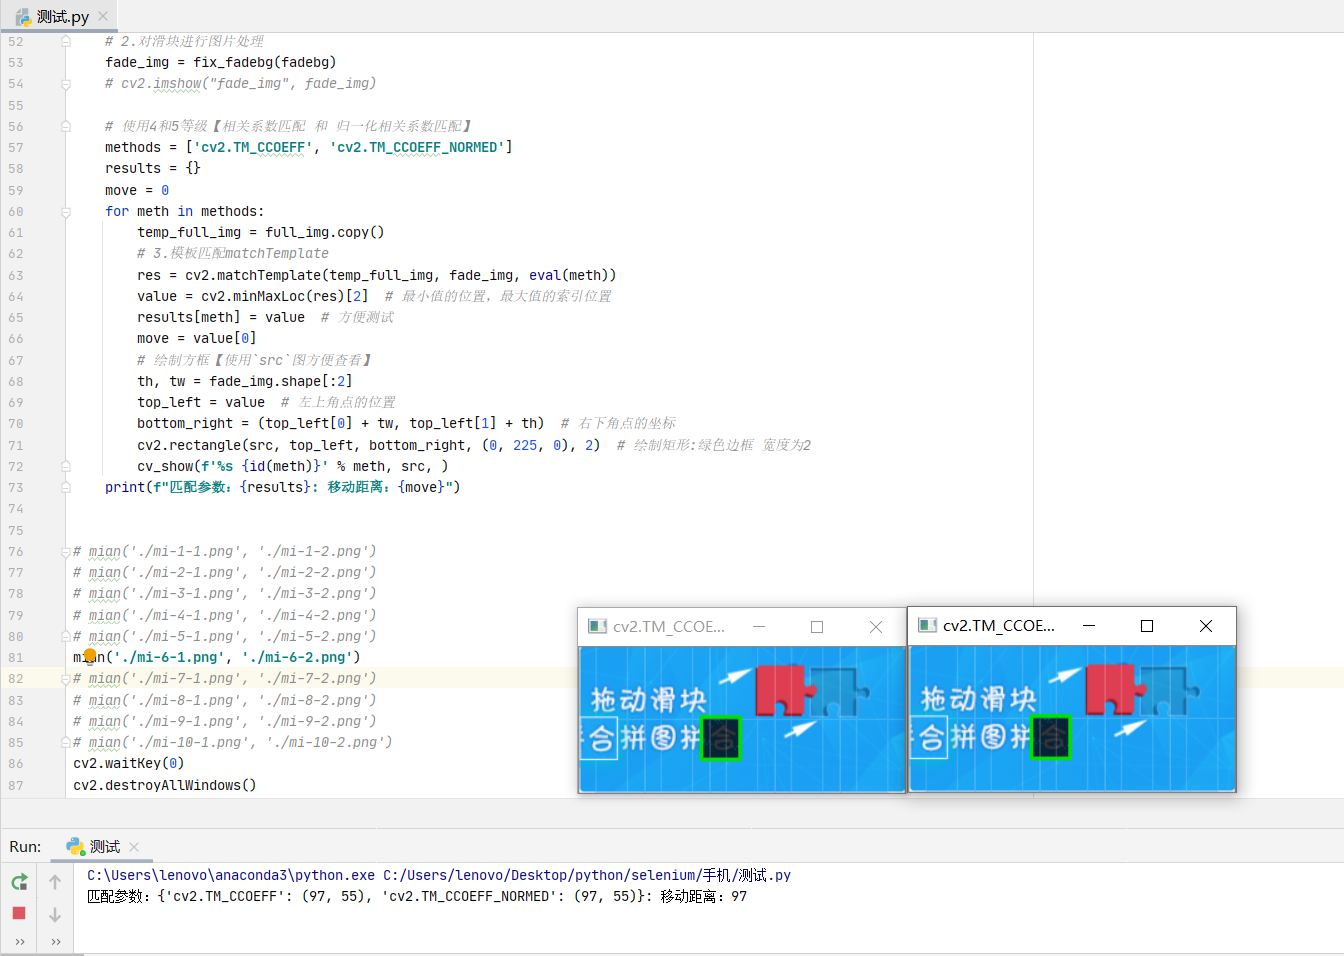Image resolution: width=1344 pixels, height=956 pixels.
Task: Click the minMaxLoc call on line 64
Action: 284,296
